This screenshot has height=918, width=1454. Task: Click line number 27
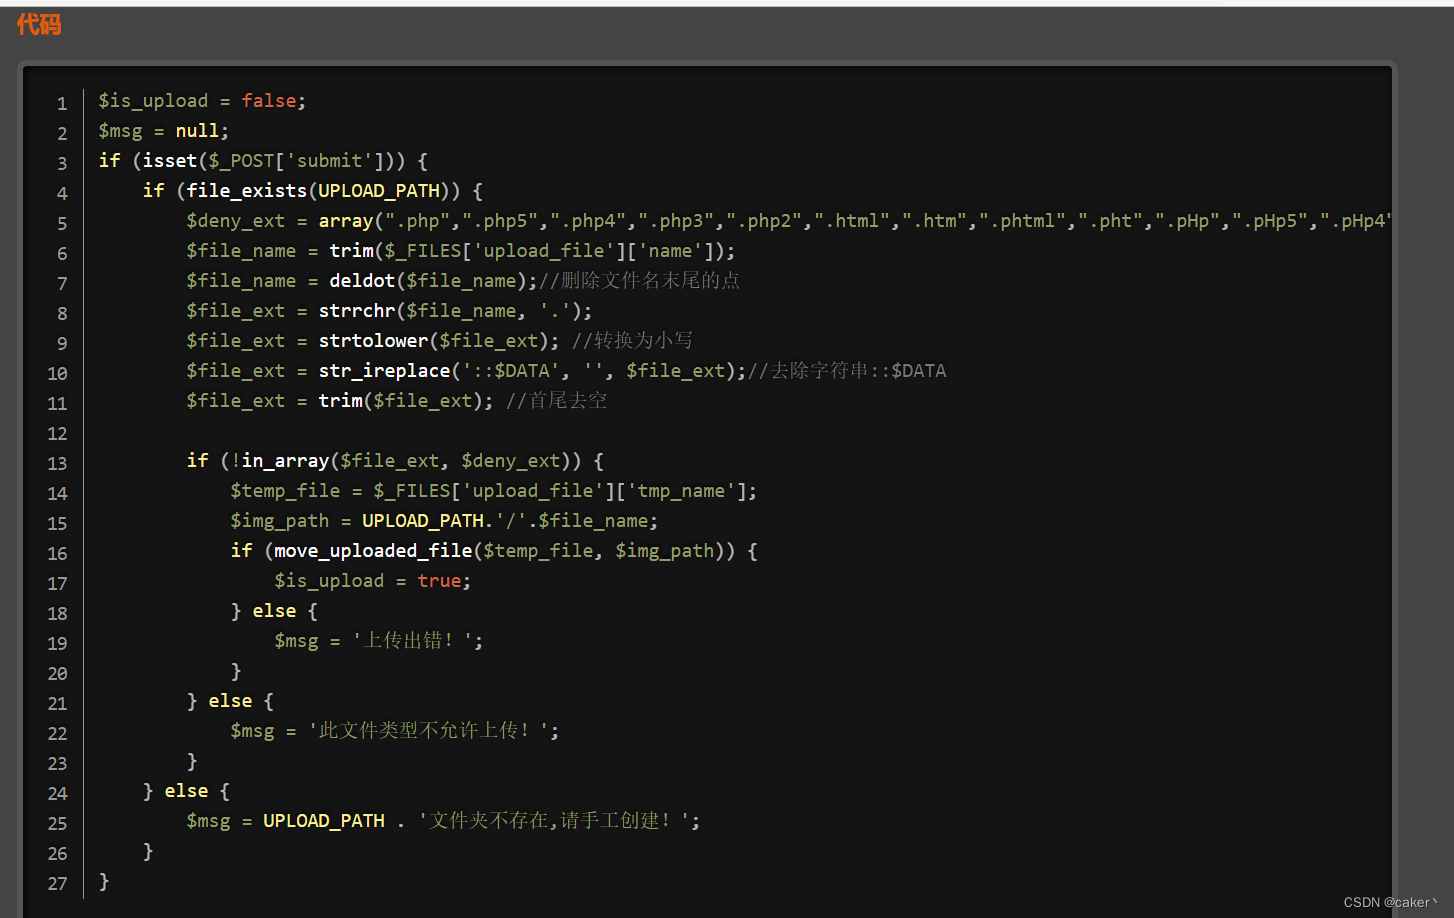(x=57, y=884)
